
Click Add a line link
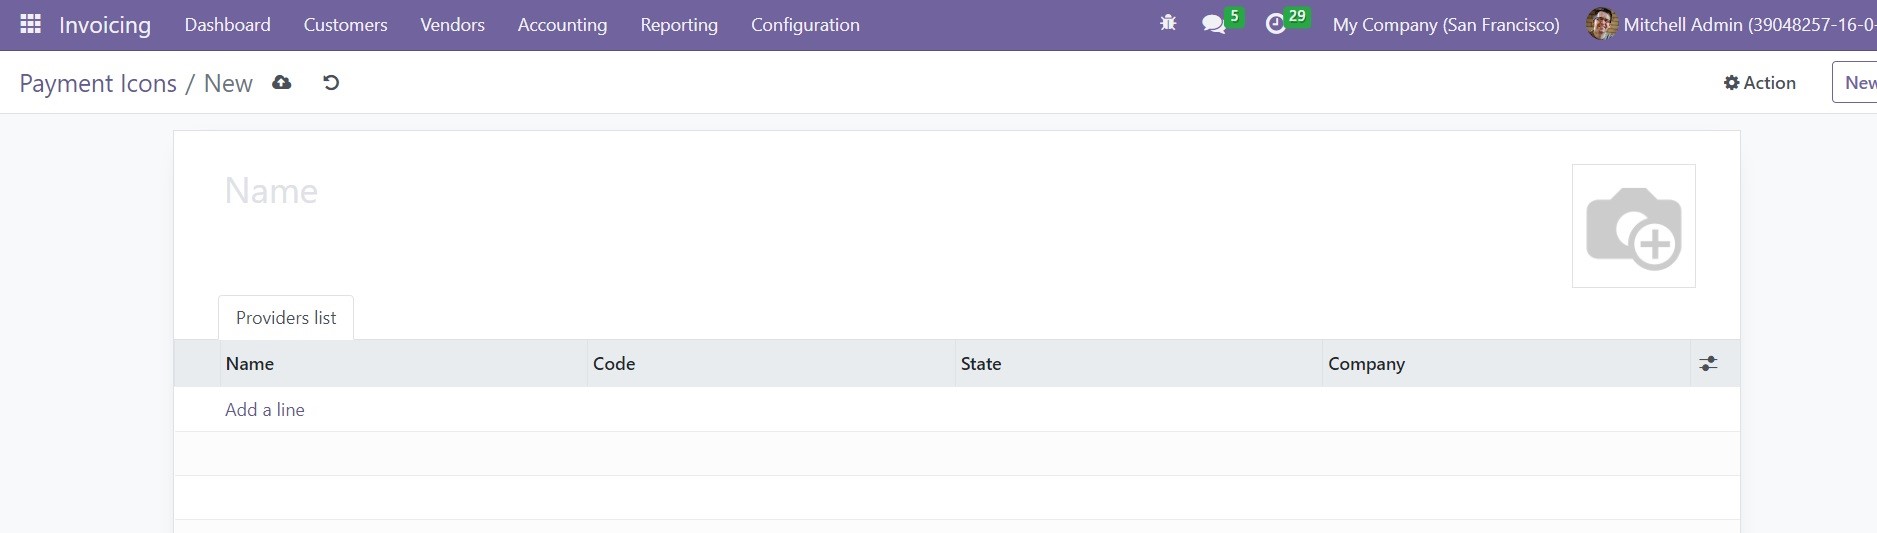point(265,410)
